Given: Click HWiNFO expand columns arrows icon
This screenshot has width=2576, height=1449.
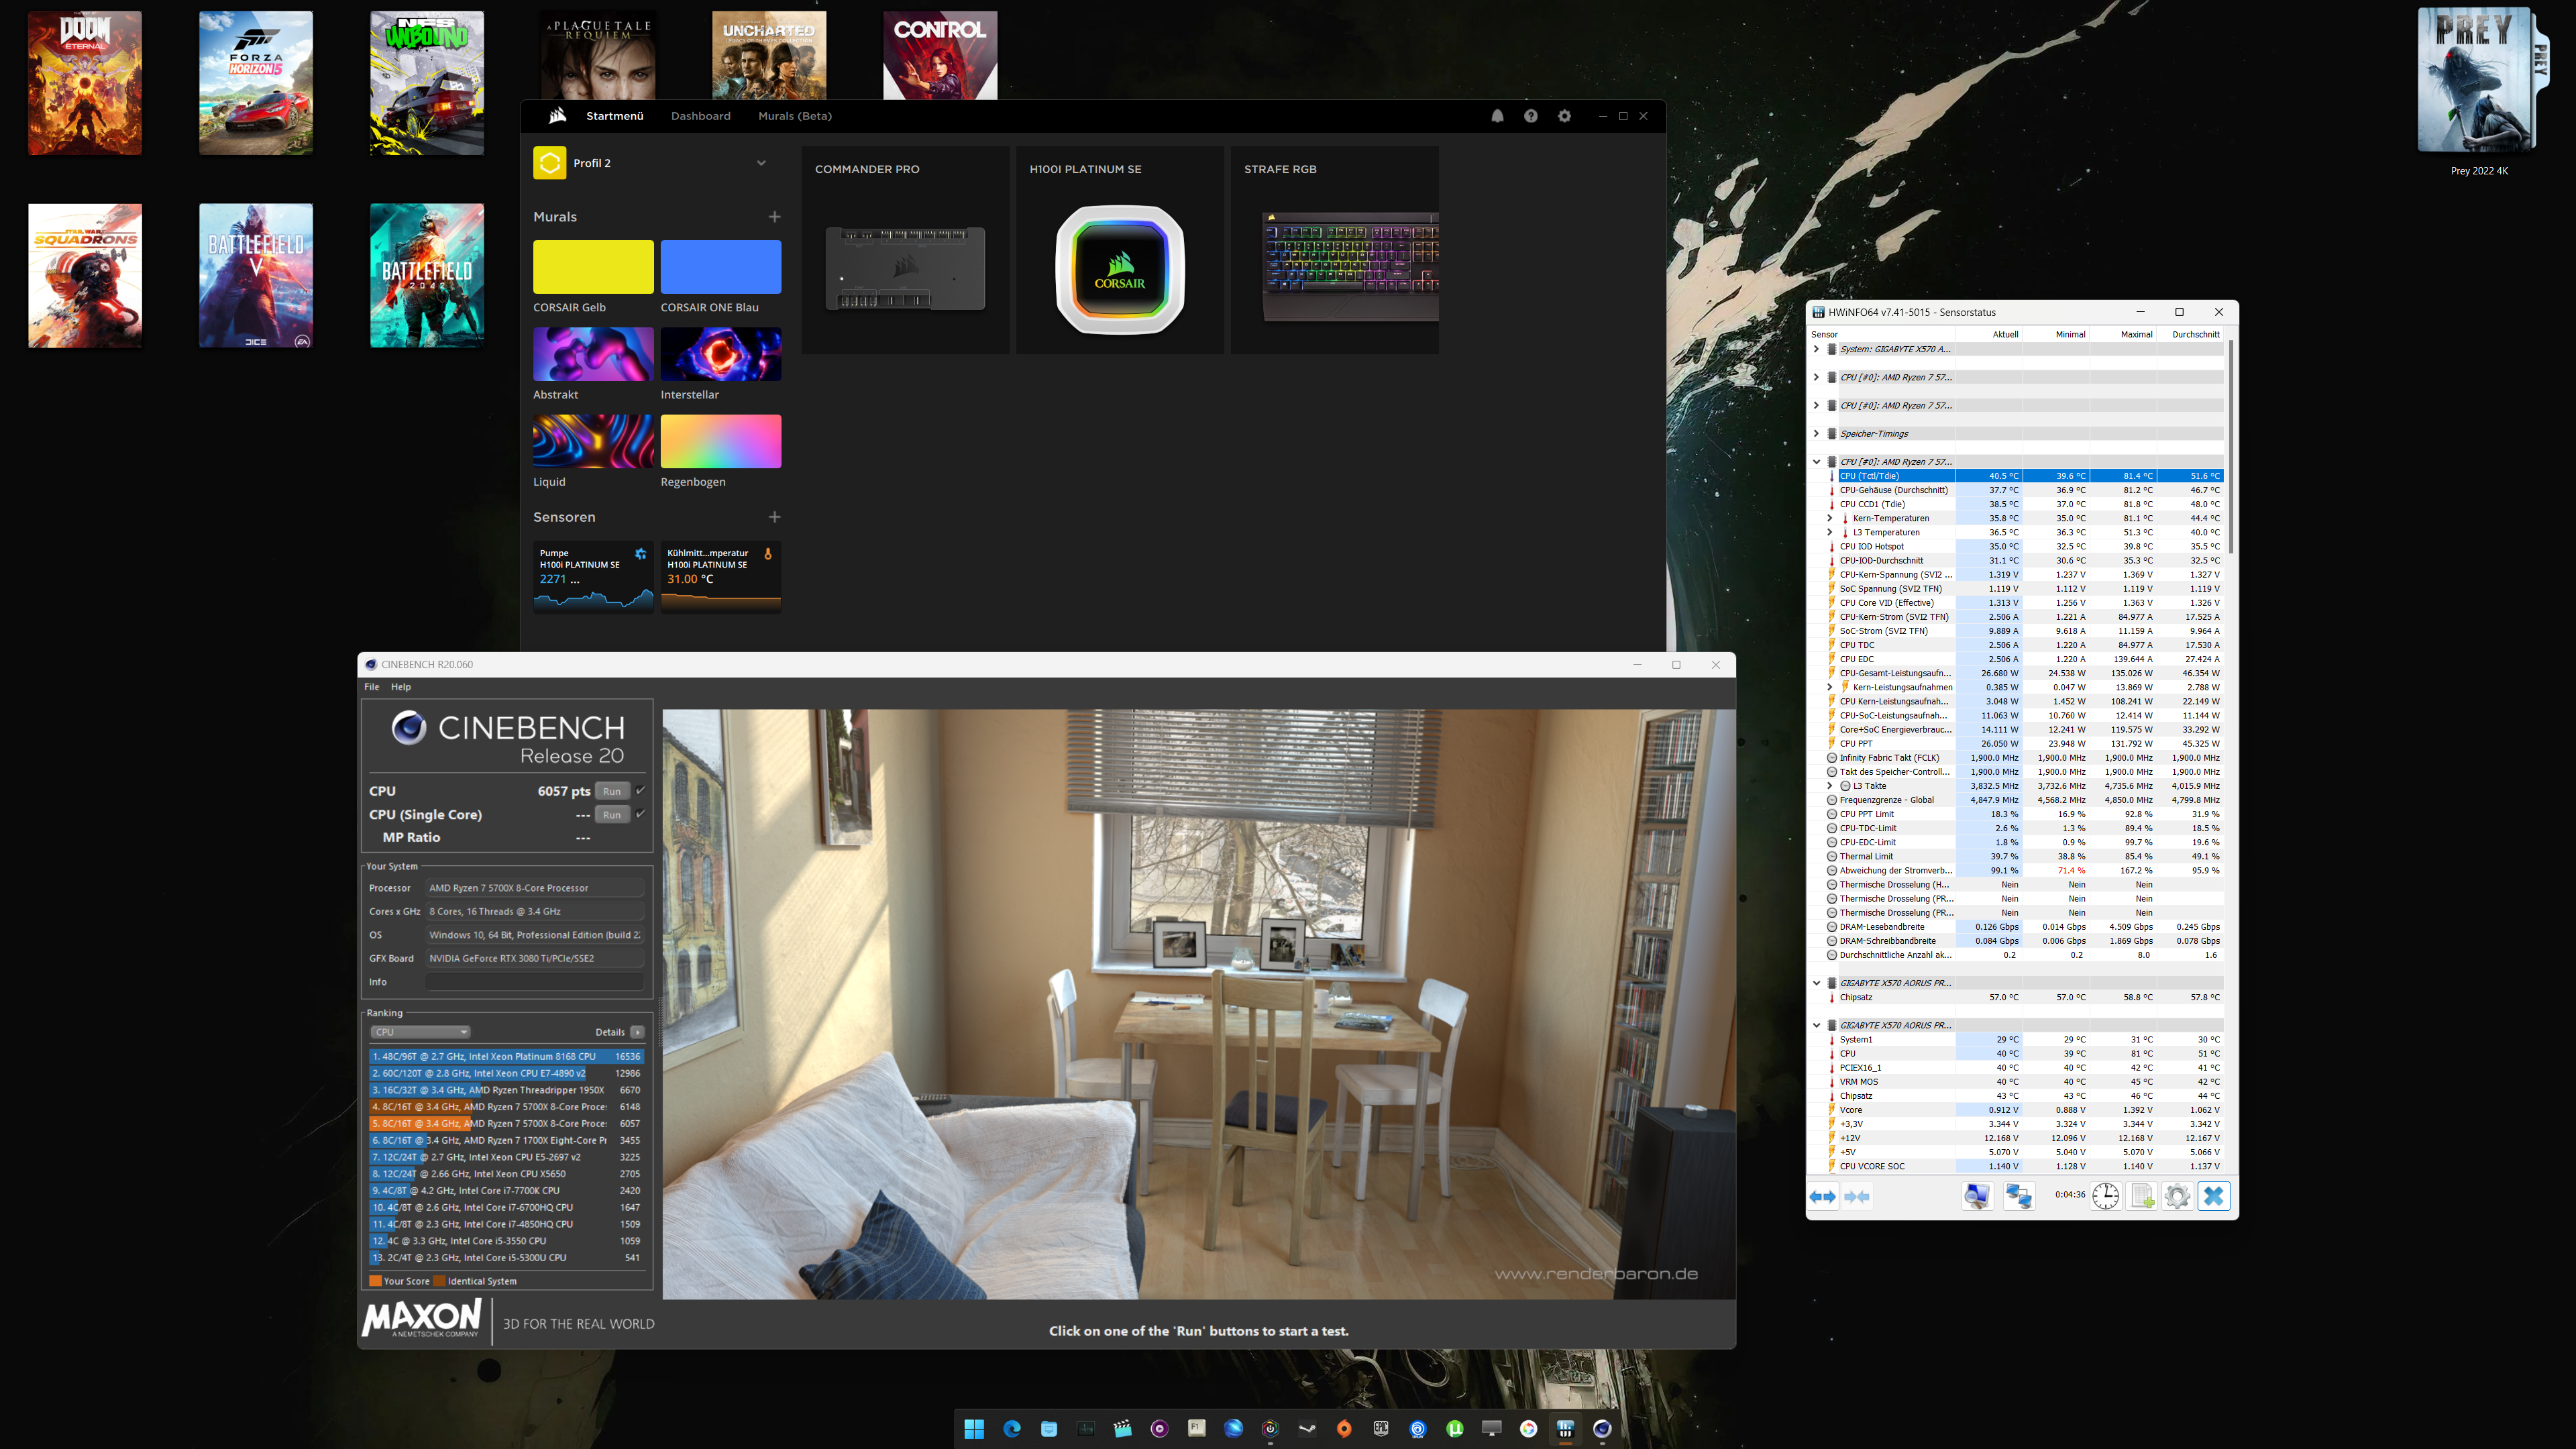Looking at the screenshot, I should click(1822, 1196).
